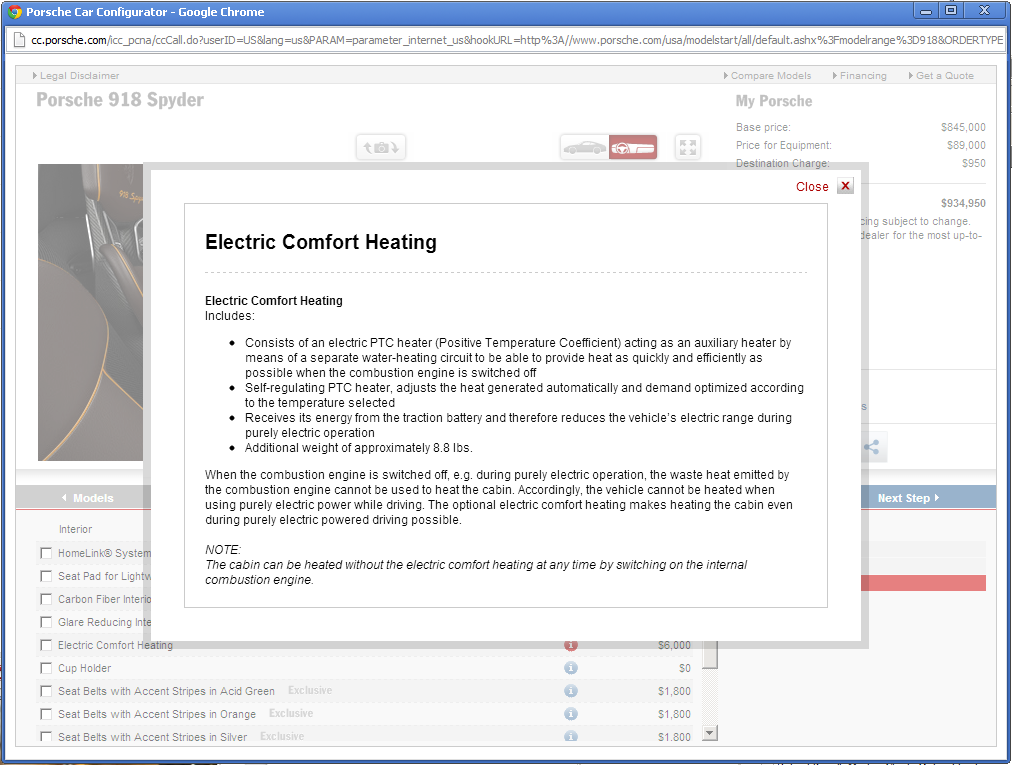Switch to exterior car view
Image resolution: width=1012 pixels, height=765 pixels.
[585, 147]
